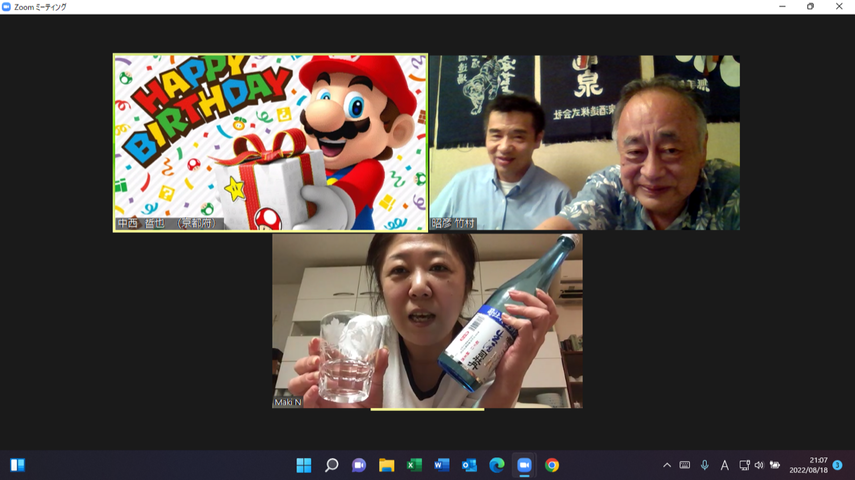Open the Widgets panel in the taskbar

tap(17, 465)
